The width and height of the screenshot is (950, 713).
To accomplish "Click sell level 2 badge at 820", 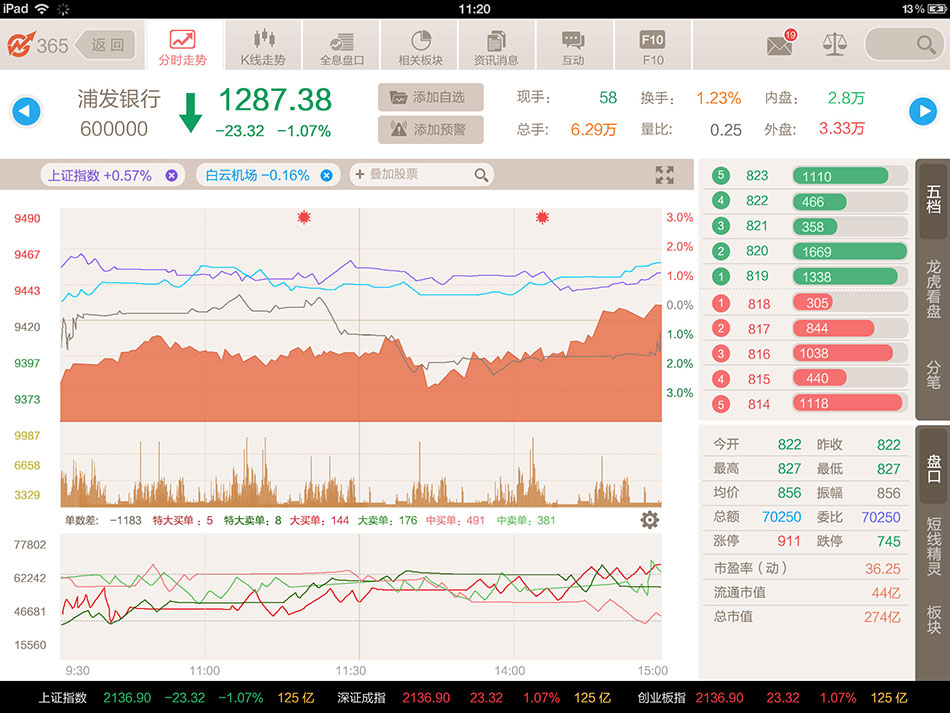I will point(720,251).
